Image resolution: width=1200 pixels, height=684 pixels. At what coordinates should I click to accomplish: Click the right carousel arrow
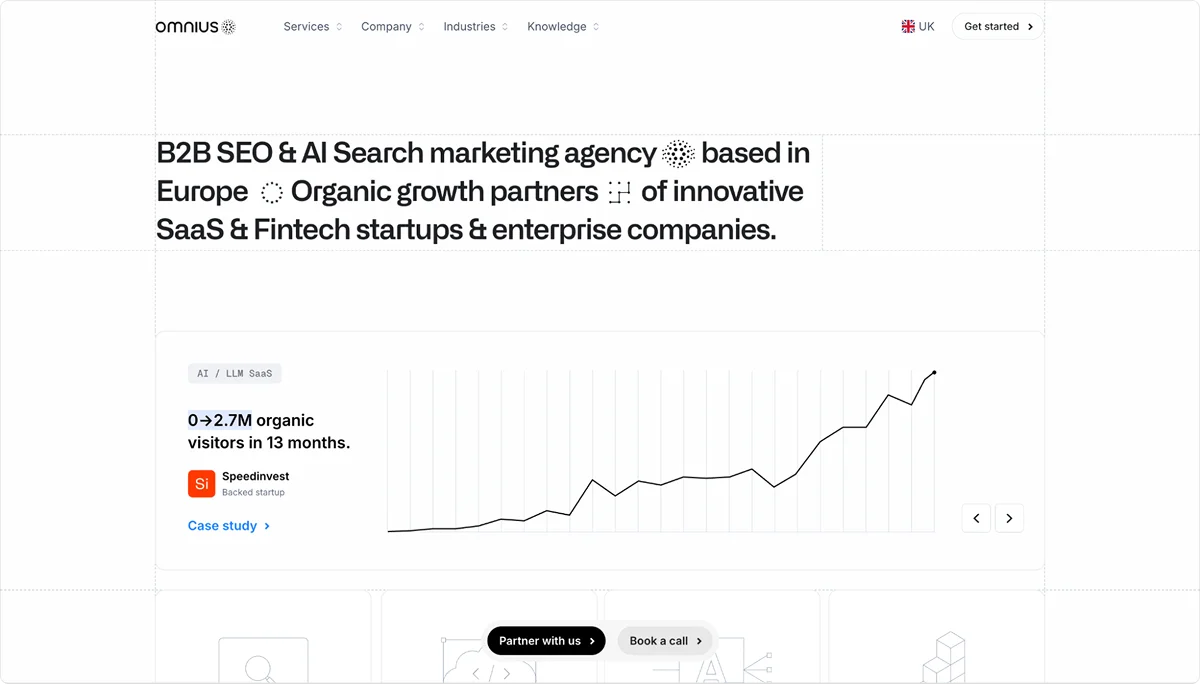click(1009, 517)
